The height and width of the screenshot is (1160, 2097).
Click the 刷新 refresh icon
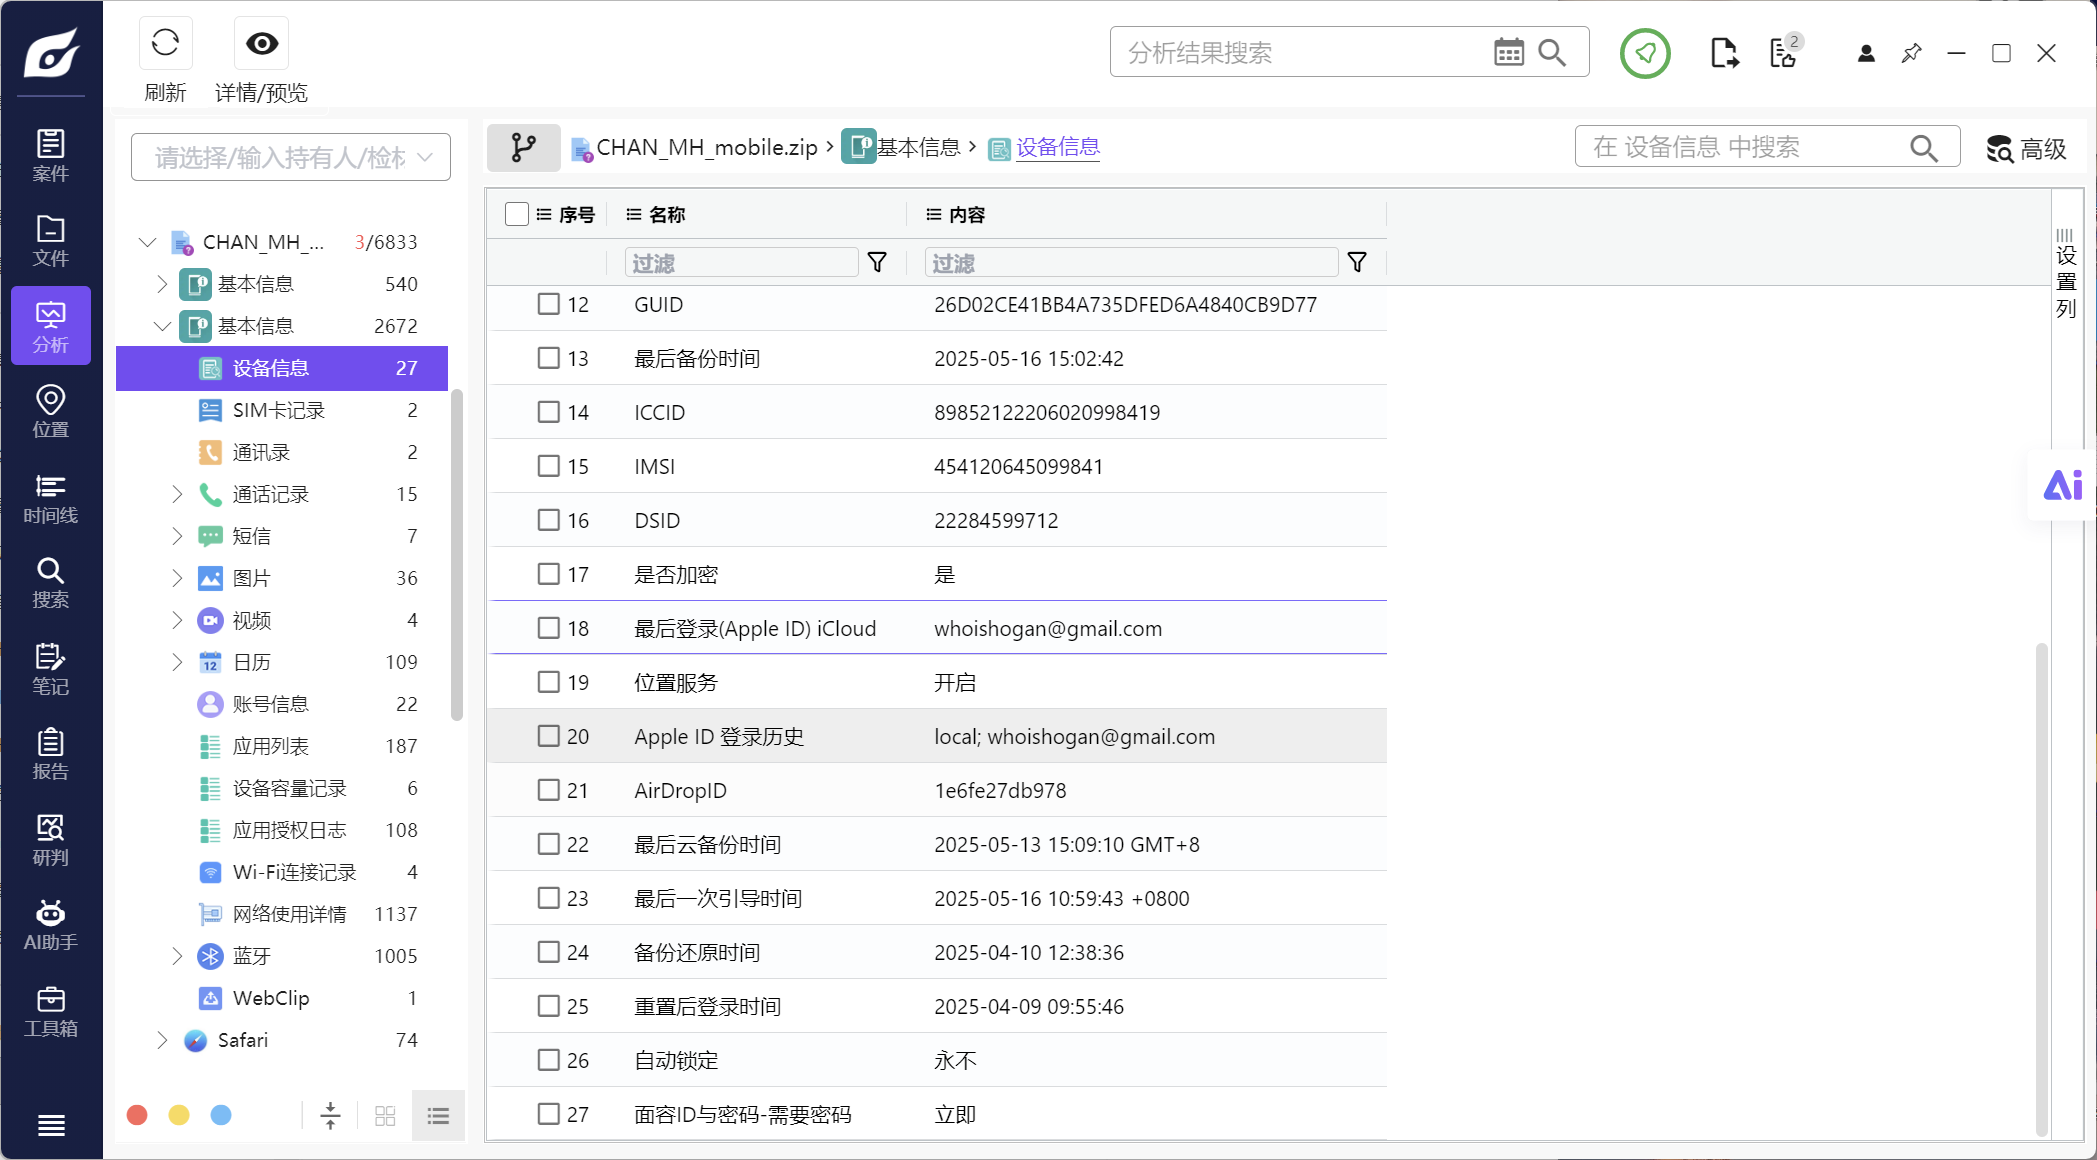(x=165, y=43)
